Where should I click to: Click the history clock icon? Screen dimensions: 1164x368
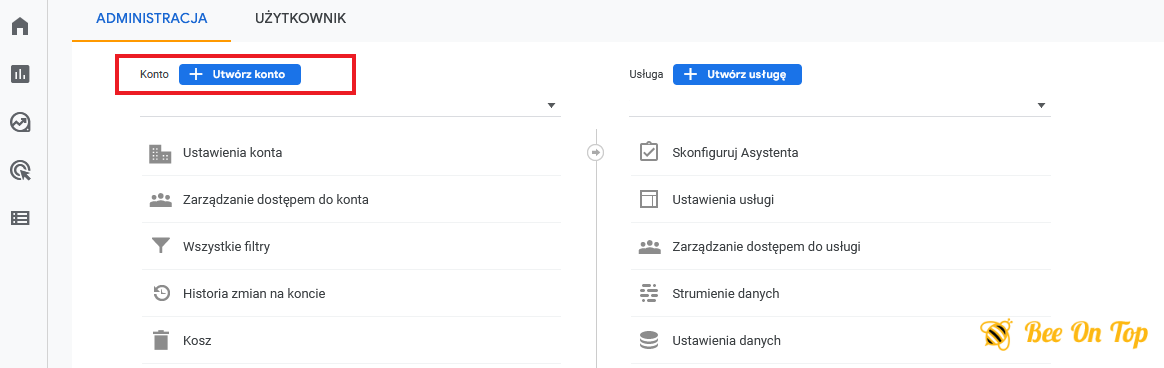point(160,293)
